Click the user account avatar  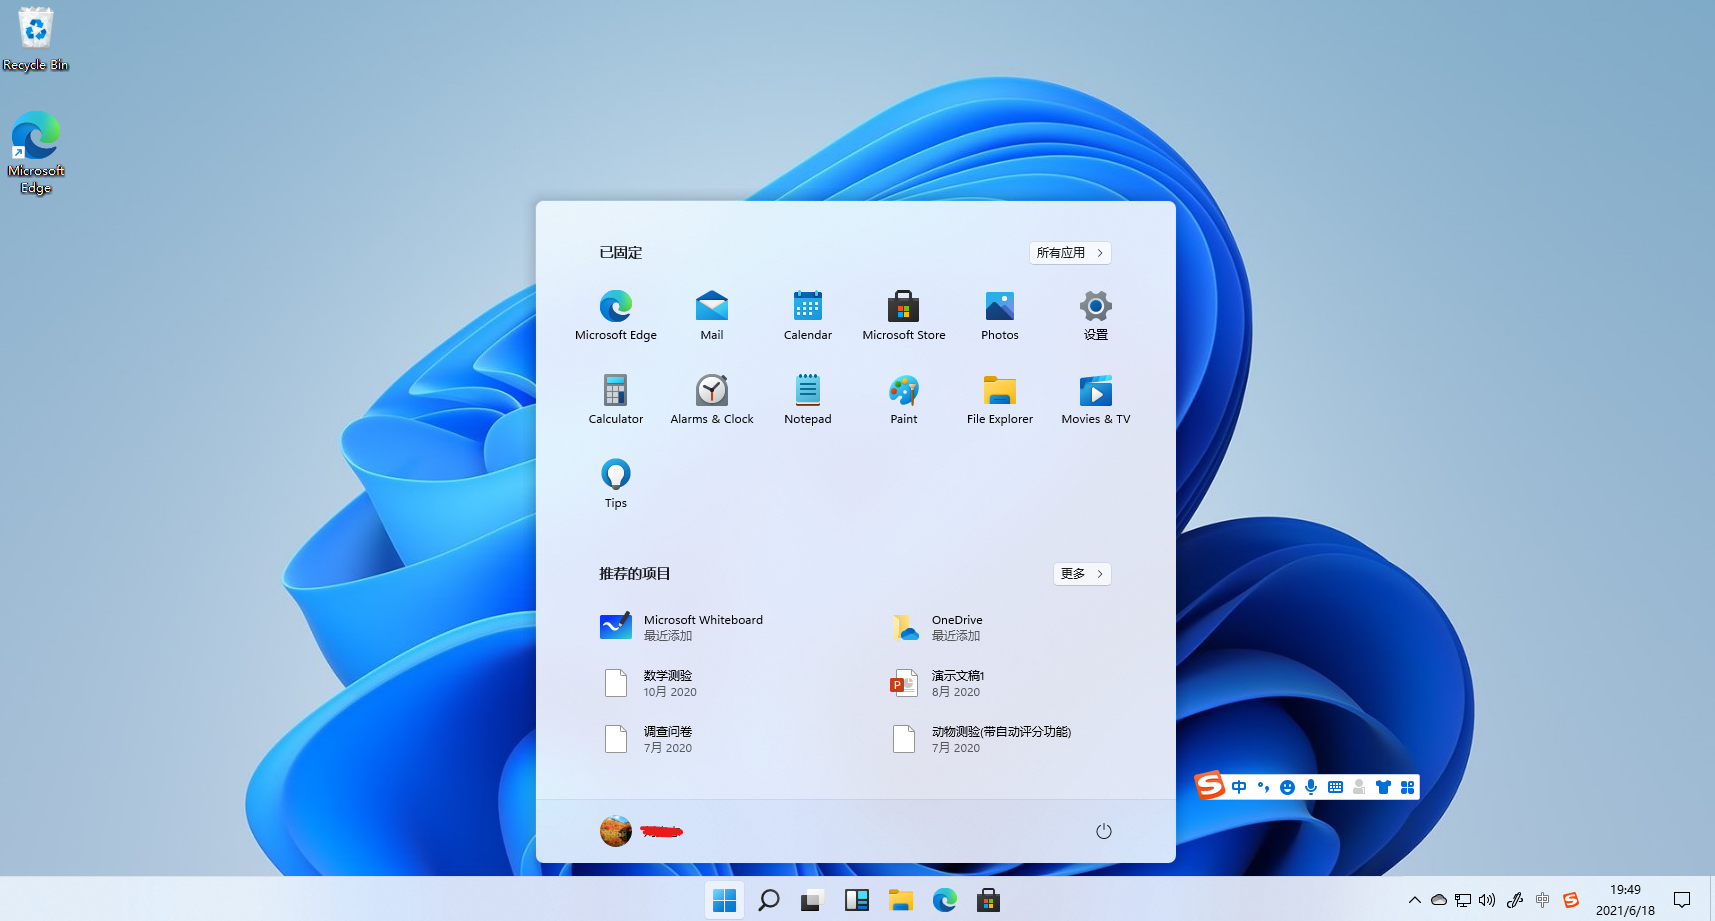(x=616, y=831)
